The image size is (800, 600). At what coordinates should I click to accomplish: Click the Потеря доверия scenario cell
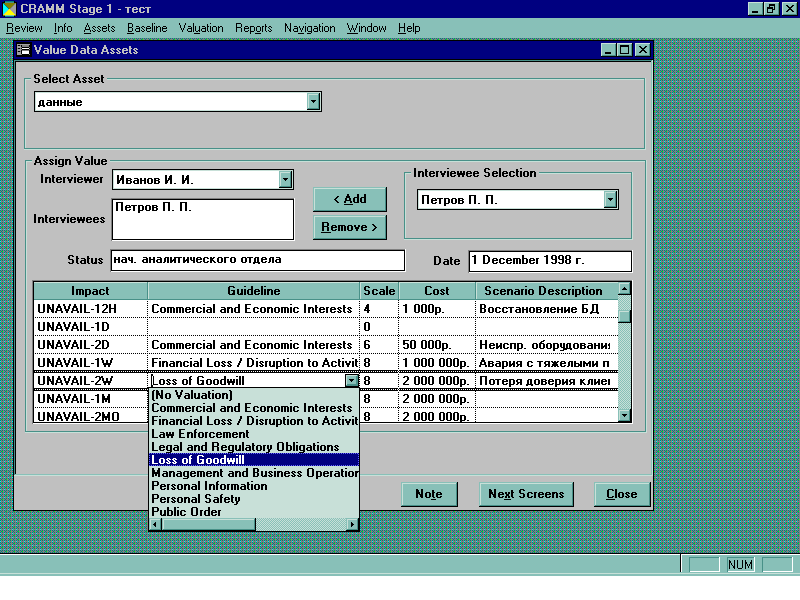[546, 381]
